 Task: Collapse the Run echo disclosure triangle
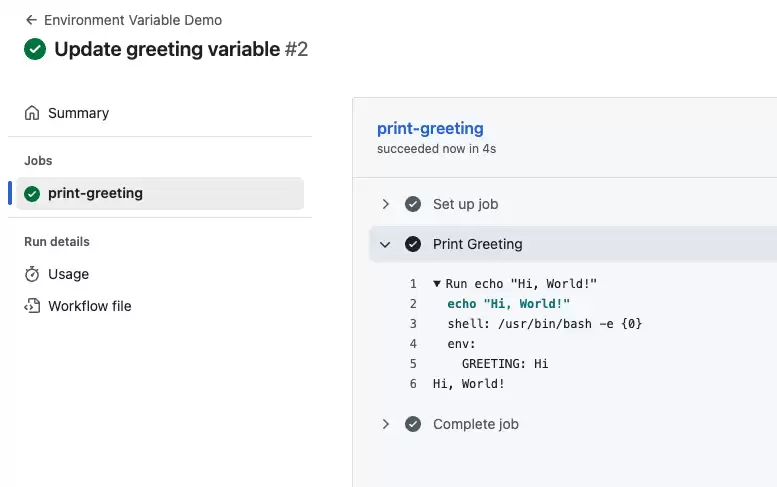tap(437, 284)
